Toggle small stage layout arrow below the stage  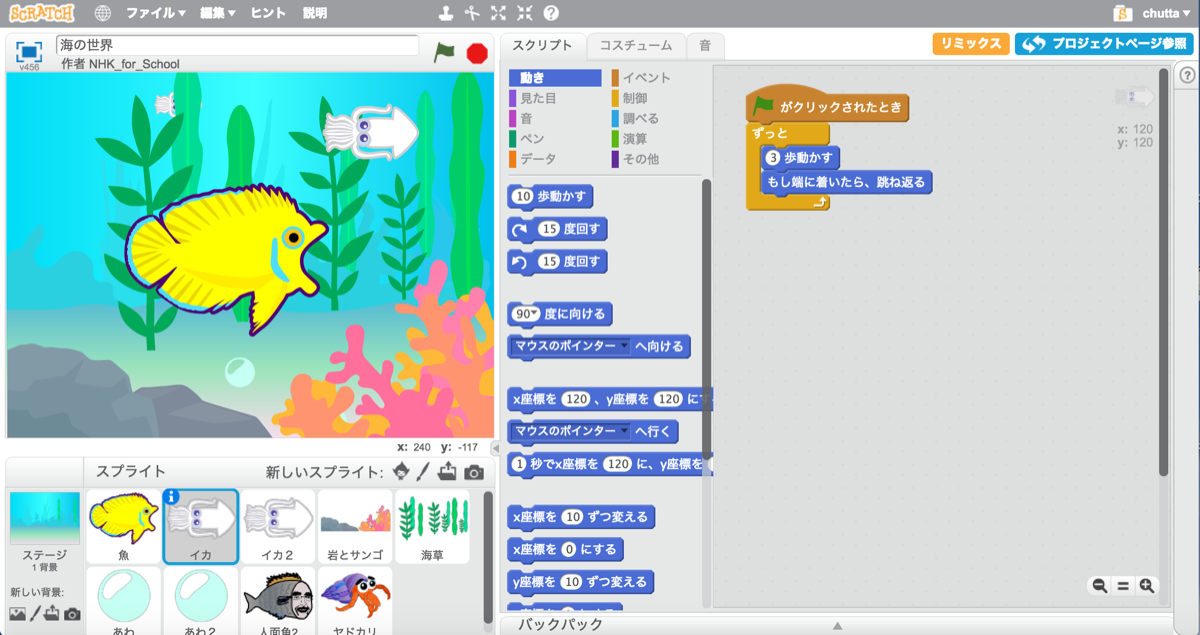tap(494, 448)
